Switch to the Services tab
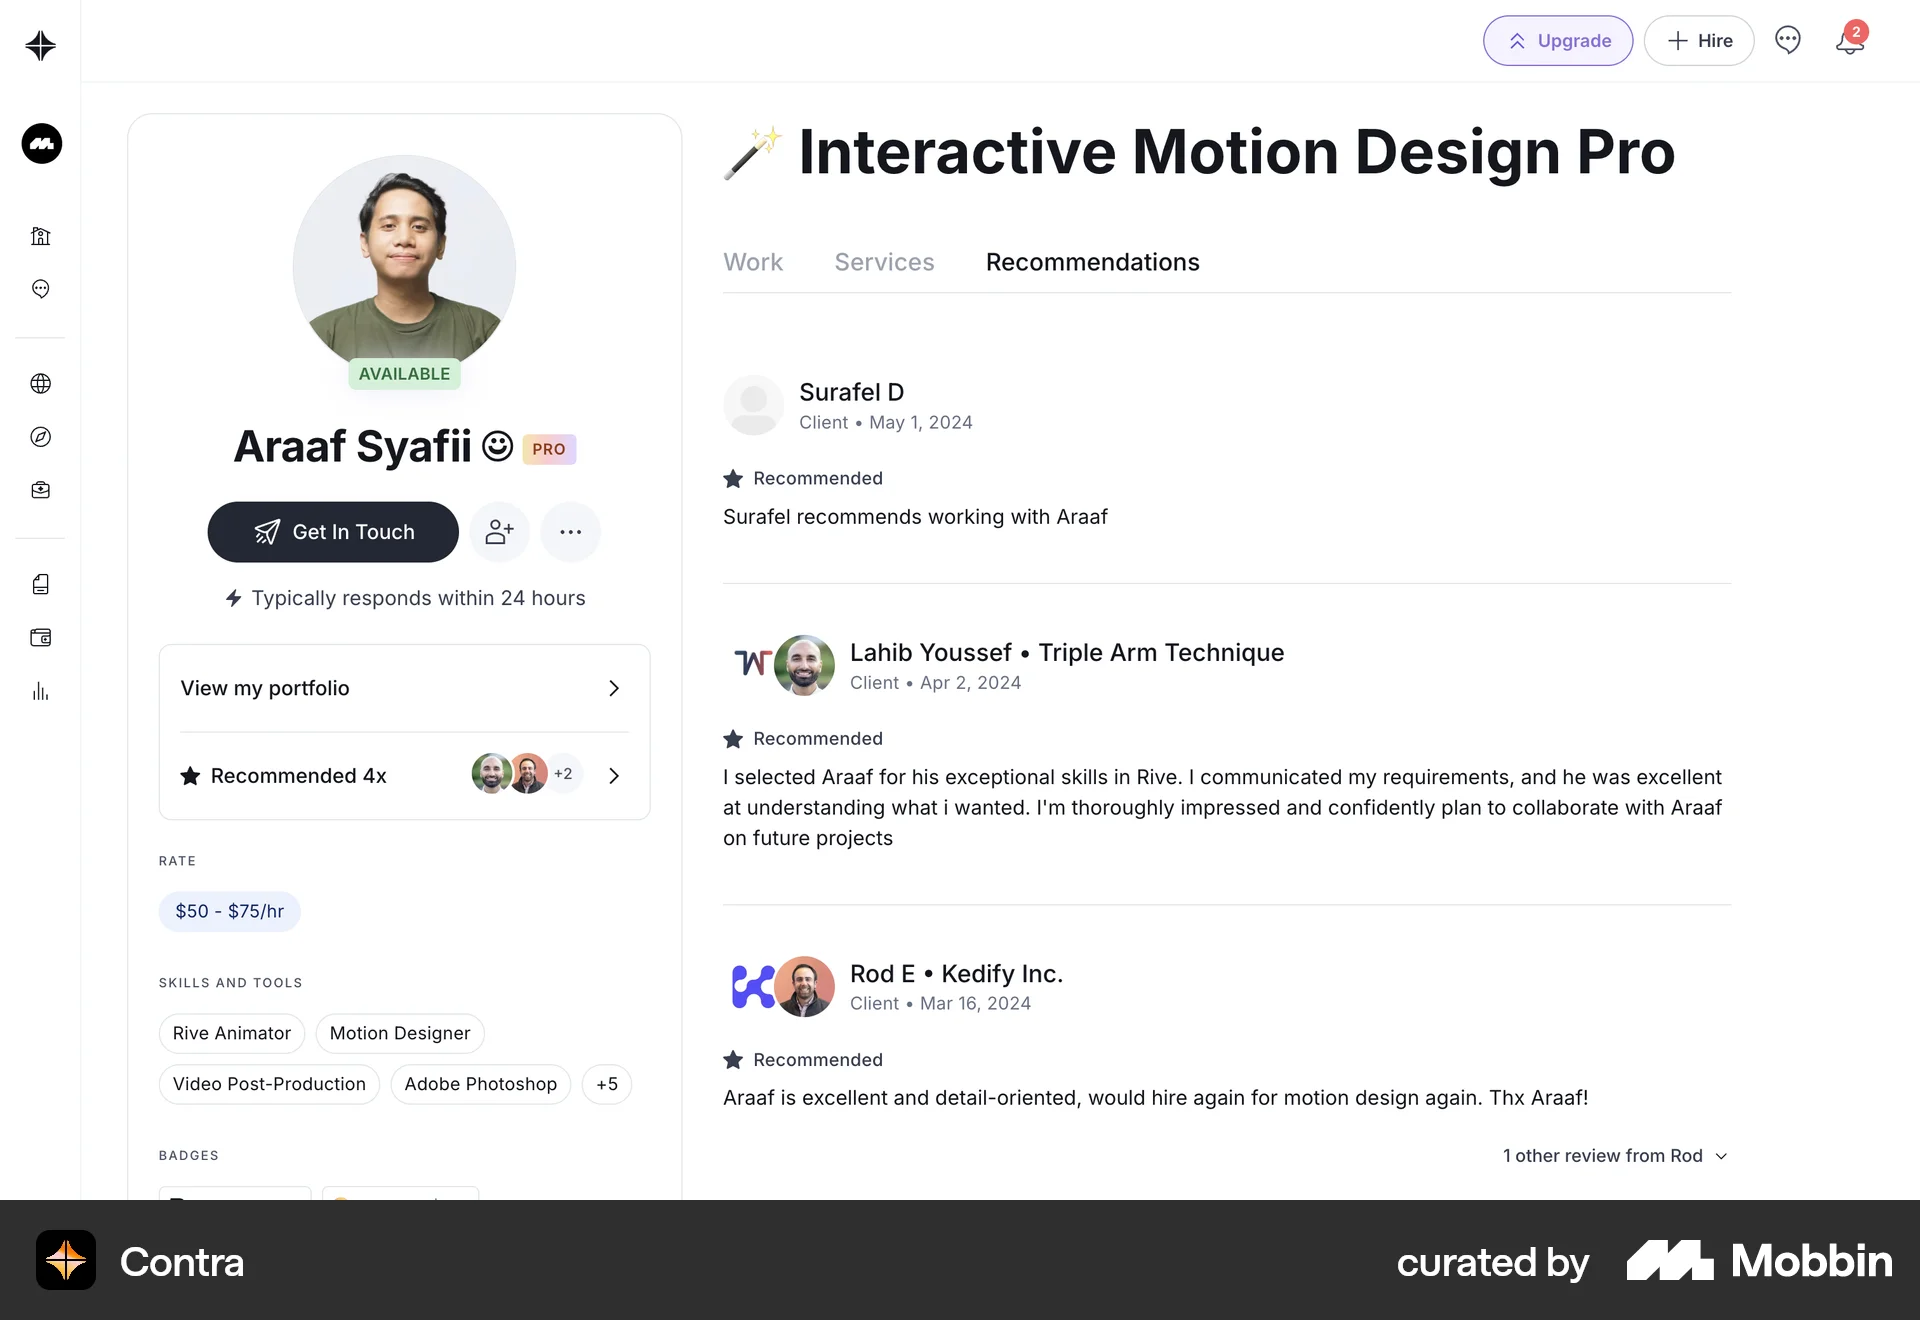1920x1320 pixels. pyautogui.click(x=884, y=262)
